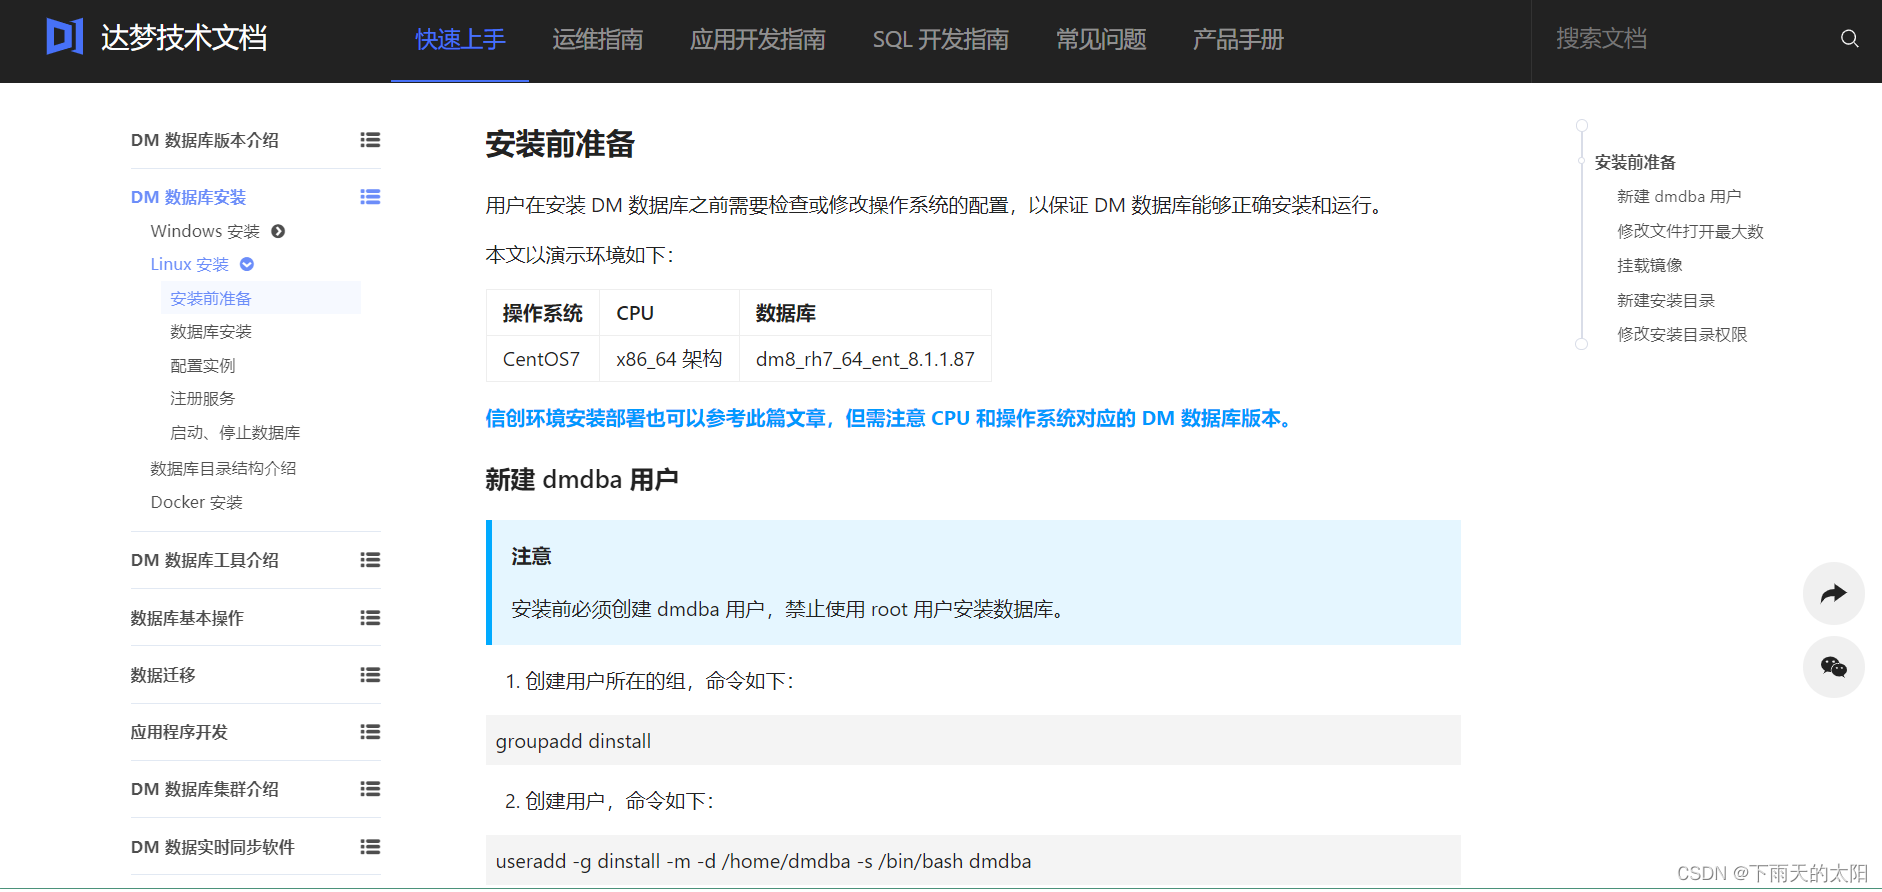Toggle list icon beside 应用程序开发
1882x892 pixels.
(370, 732)
